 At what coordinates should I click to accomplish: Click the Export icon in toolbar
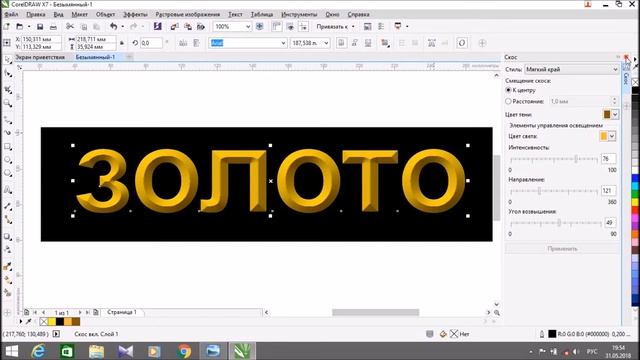coord(188,27)
